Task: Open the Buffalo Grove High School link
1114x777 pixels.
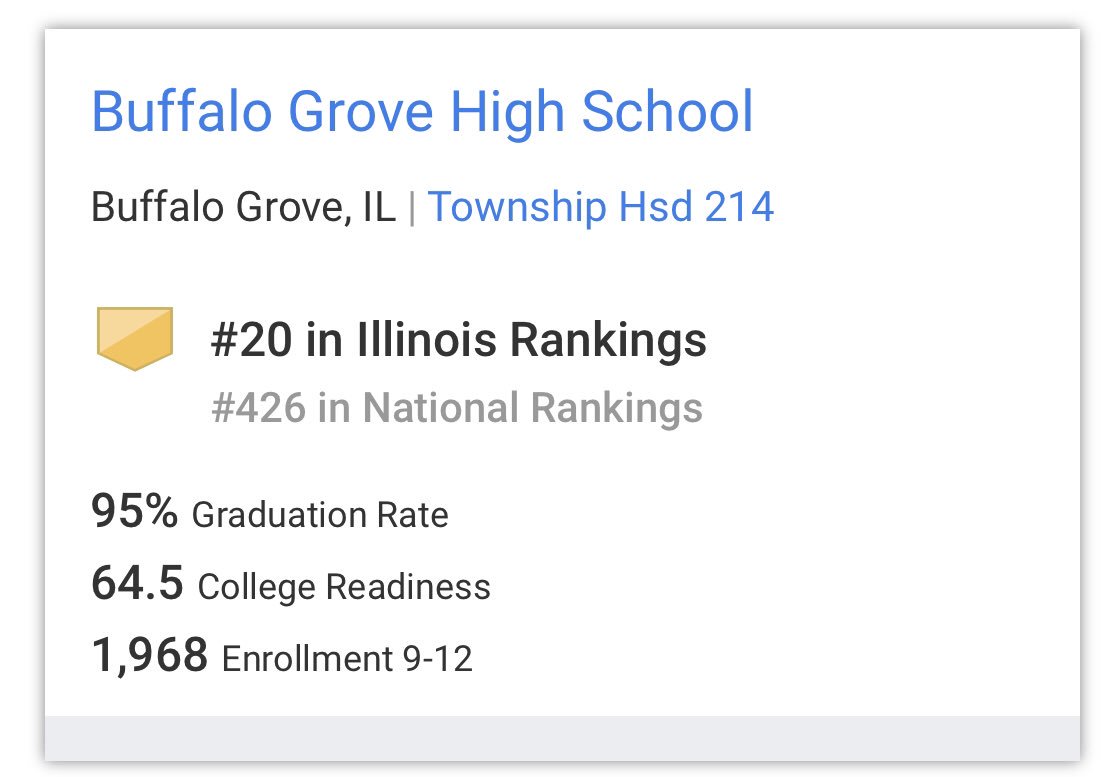Action: (422, 112)
